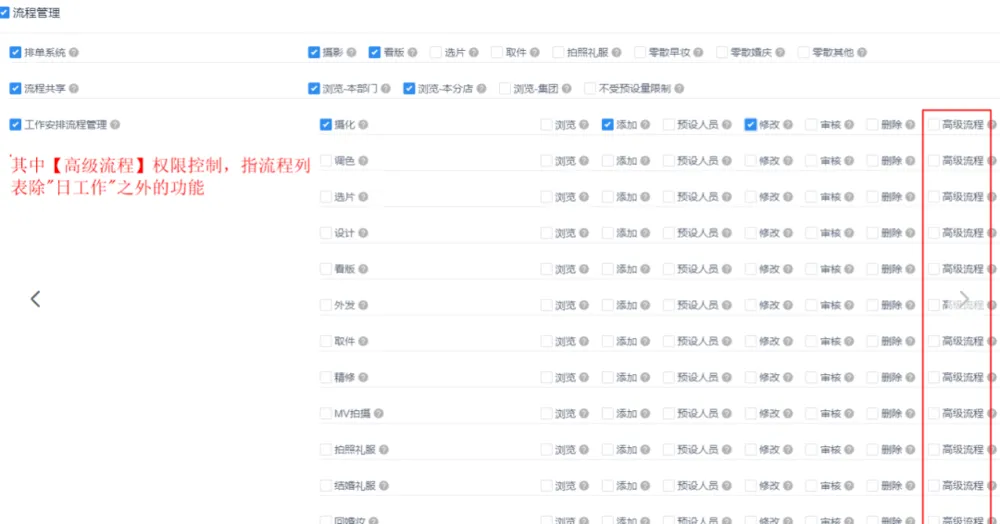Go to previous slide with left arrow
This screenshot has height=524, width=1000.
point(35,298)
